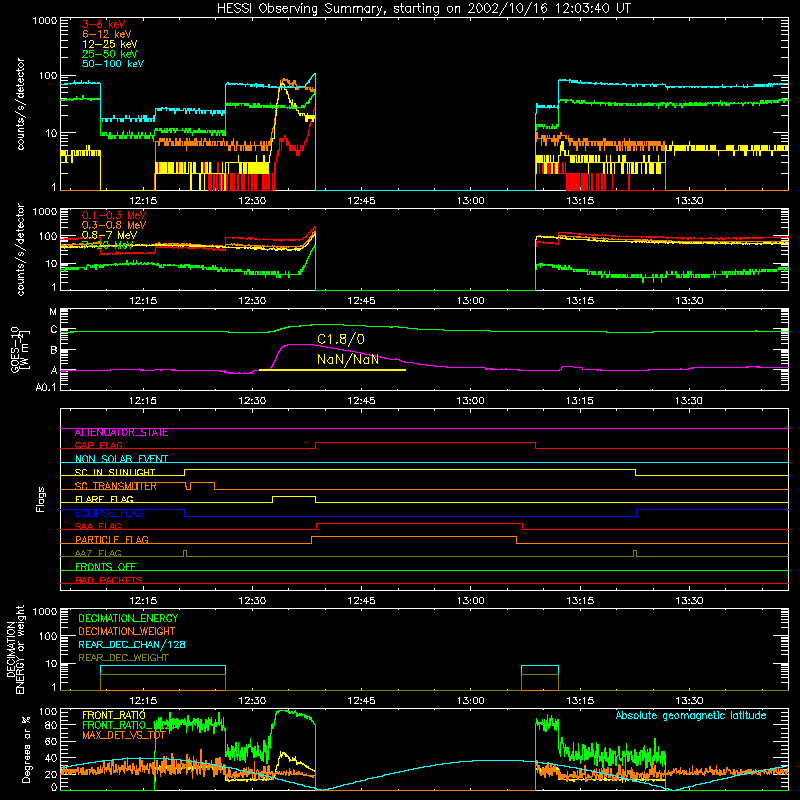Click the yellow flare interval bar in GOES panel
The image size is (800, 800).
(x=333, y=370)
